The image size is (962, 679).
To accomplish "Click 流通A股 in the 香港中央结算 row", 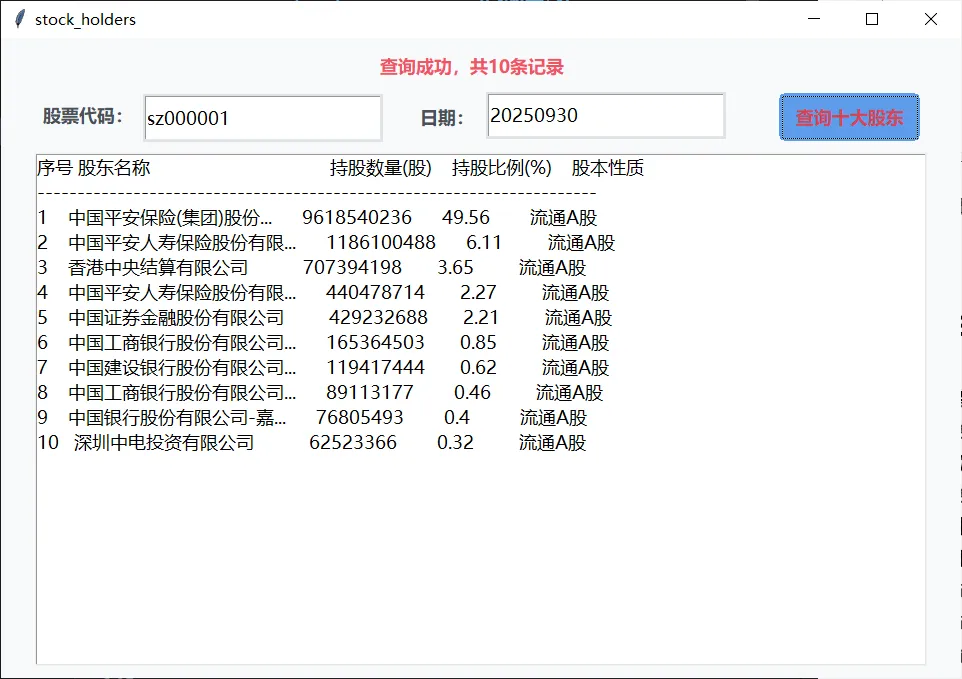I will [x=553, y=267].
